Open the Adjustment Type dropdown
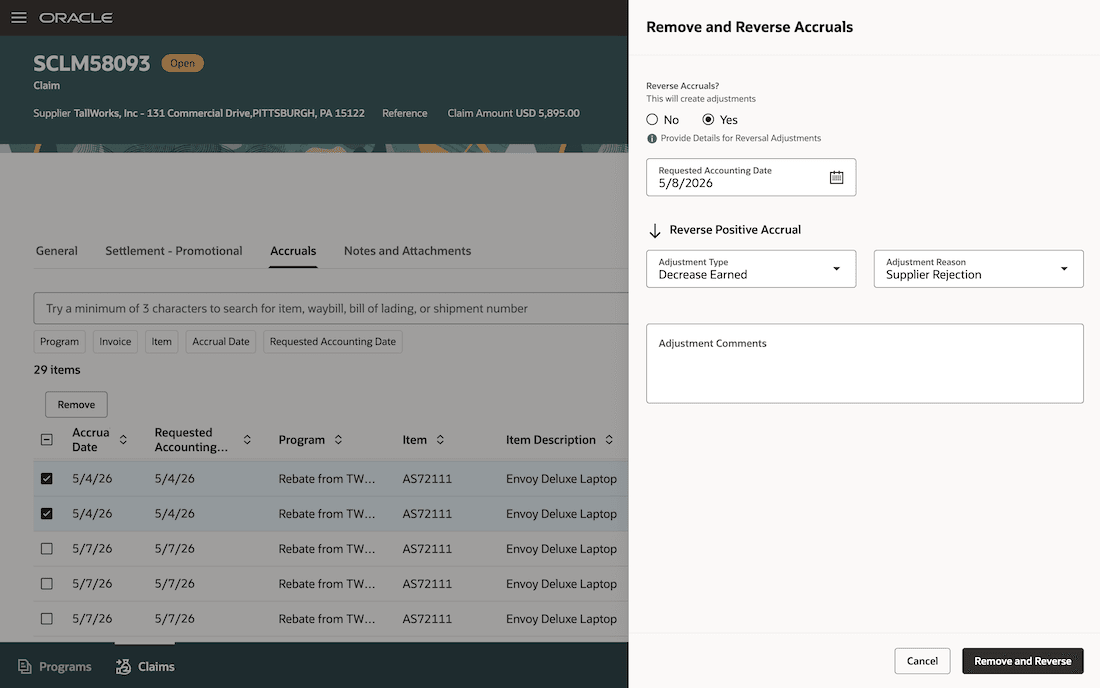This screenshot has height=688, width=1100. point(751,269)
